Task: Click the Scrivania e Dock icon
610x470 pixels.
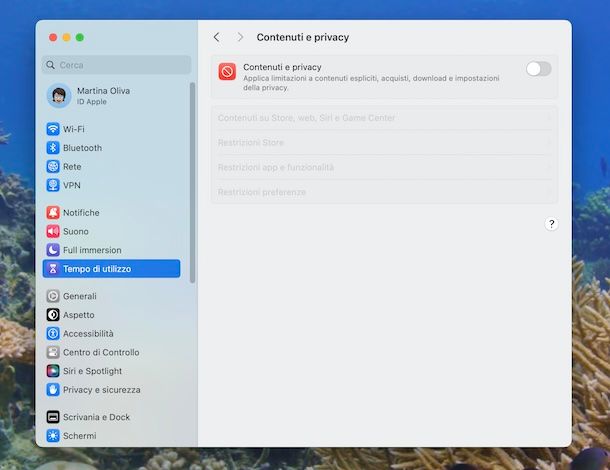Action: click(x=53, y=417)
